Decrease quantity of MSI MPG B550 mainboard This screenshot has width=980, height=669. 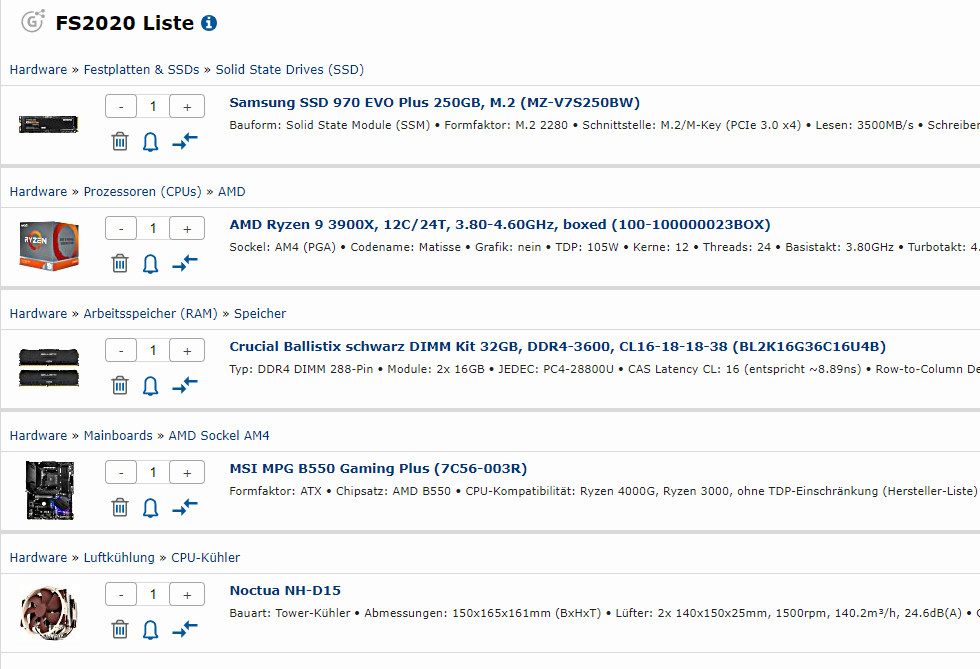coord(121,473)
